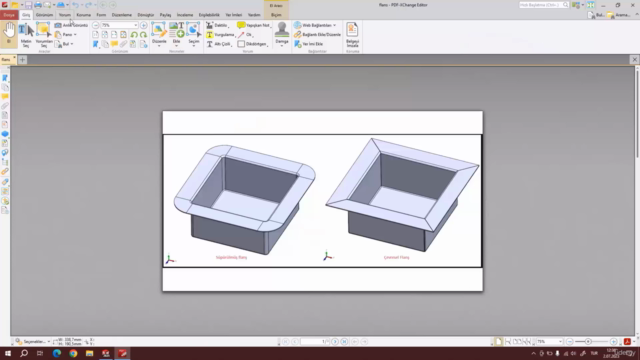Switch to the Koruma ribbon tab
This screenshot has width=640, height=360.
84,15
